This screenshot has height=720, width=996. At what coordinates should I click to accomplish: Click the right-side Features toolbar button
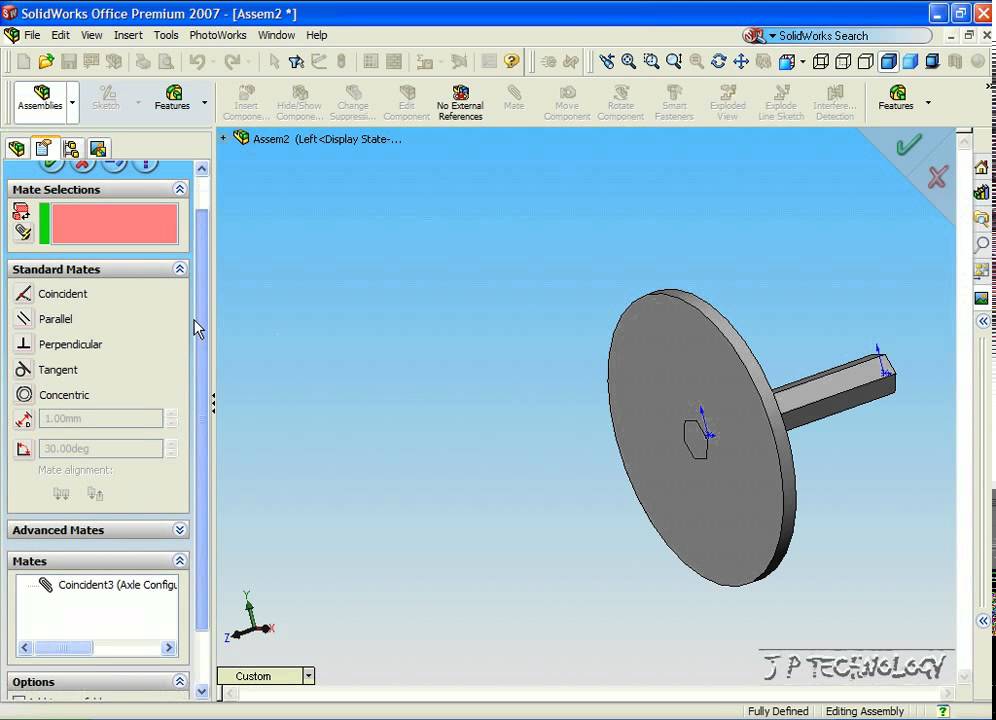(896, 98)
